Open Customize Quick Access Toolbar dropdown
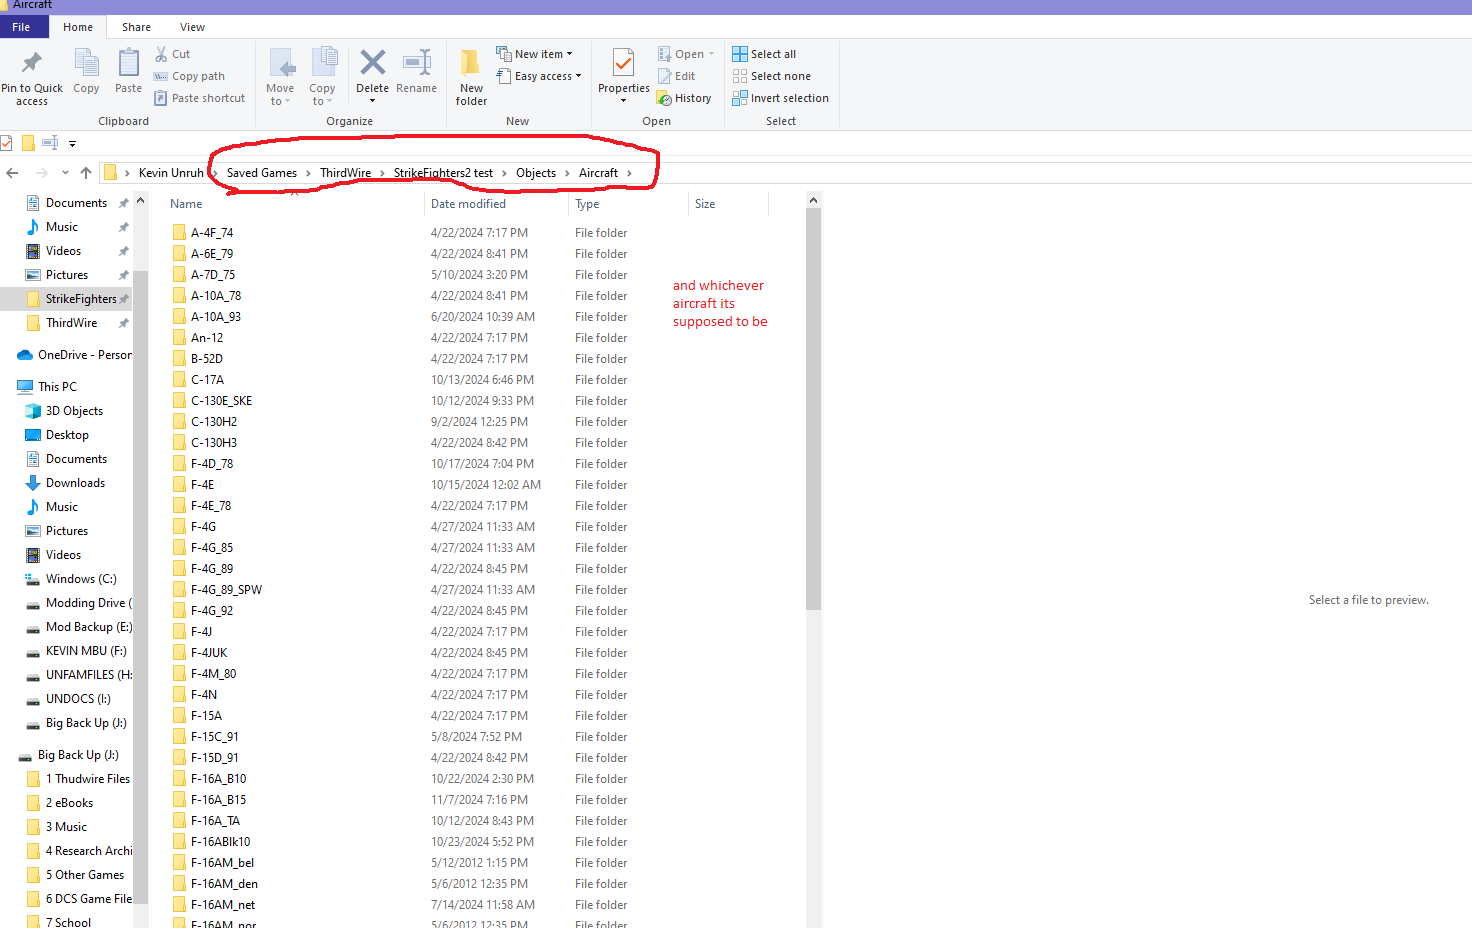 72,144
